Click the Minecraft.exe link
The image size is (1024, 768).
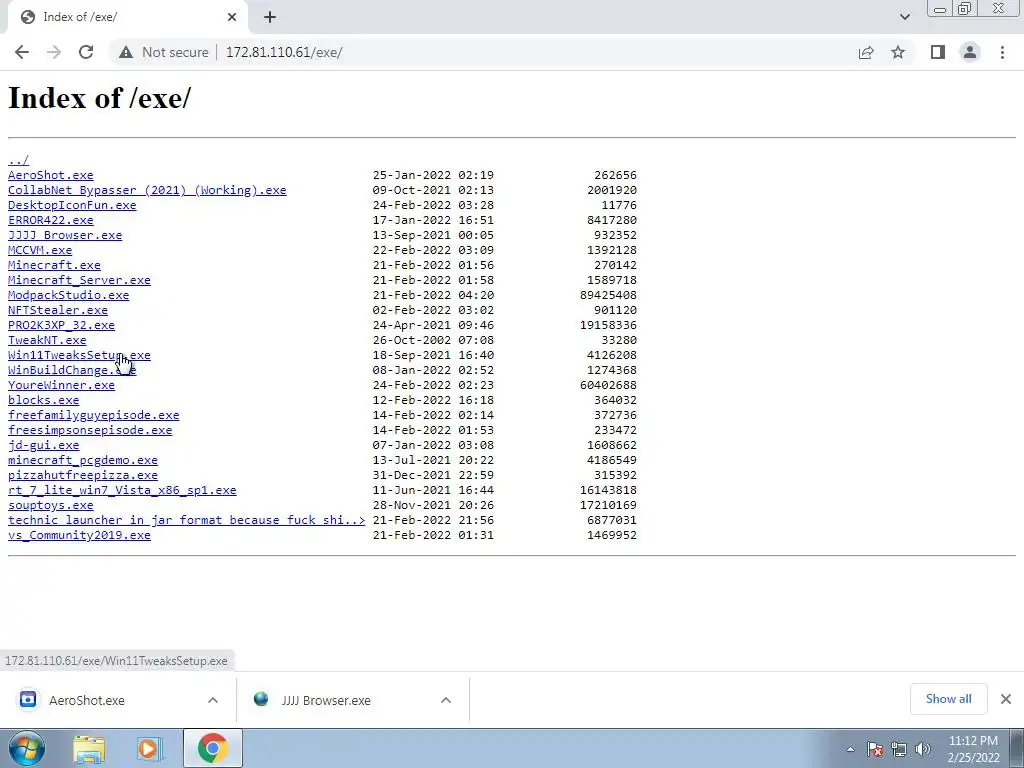pos(54,265)
